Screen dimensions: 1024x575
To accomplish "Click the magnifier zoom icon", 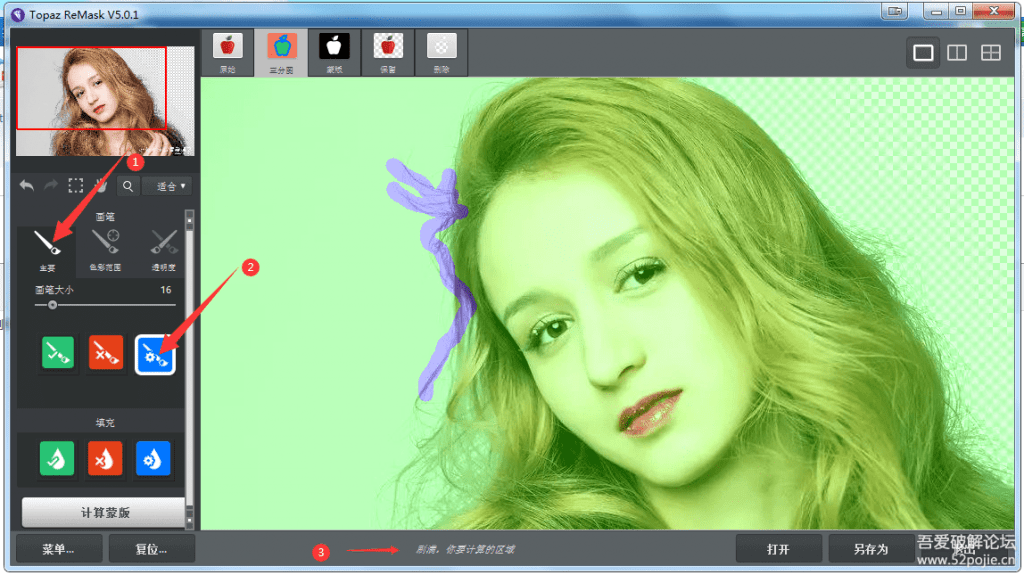I will [128, 185].
